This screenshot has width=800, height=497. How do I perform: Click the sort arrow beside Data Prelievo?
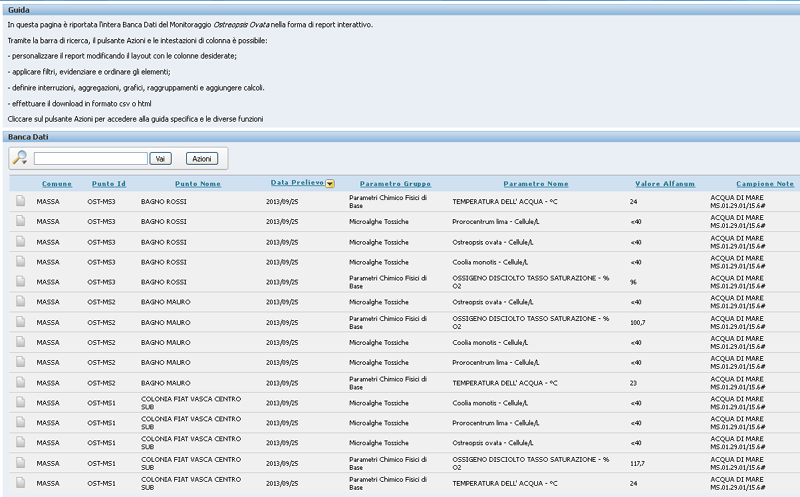pos(330,183)
